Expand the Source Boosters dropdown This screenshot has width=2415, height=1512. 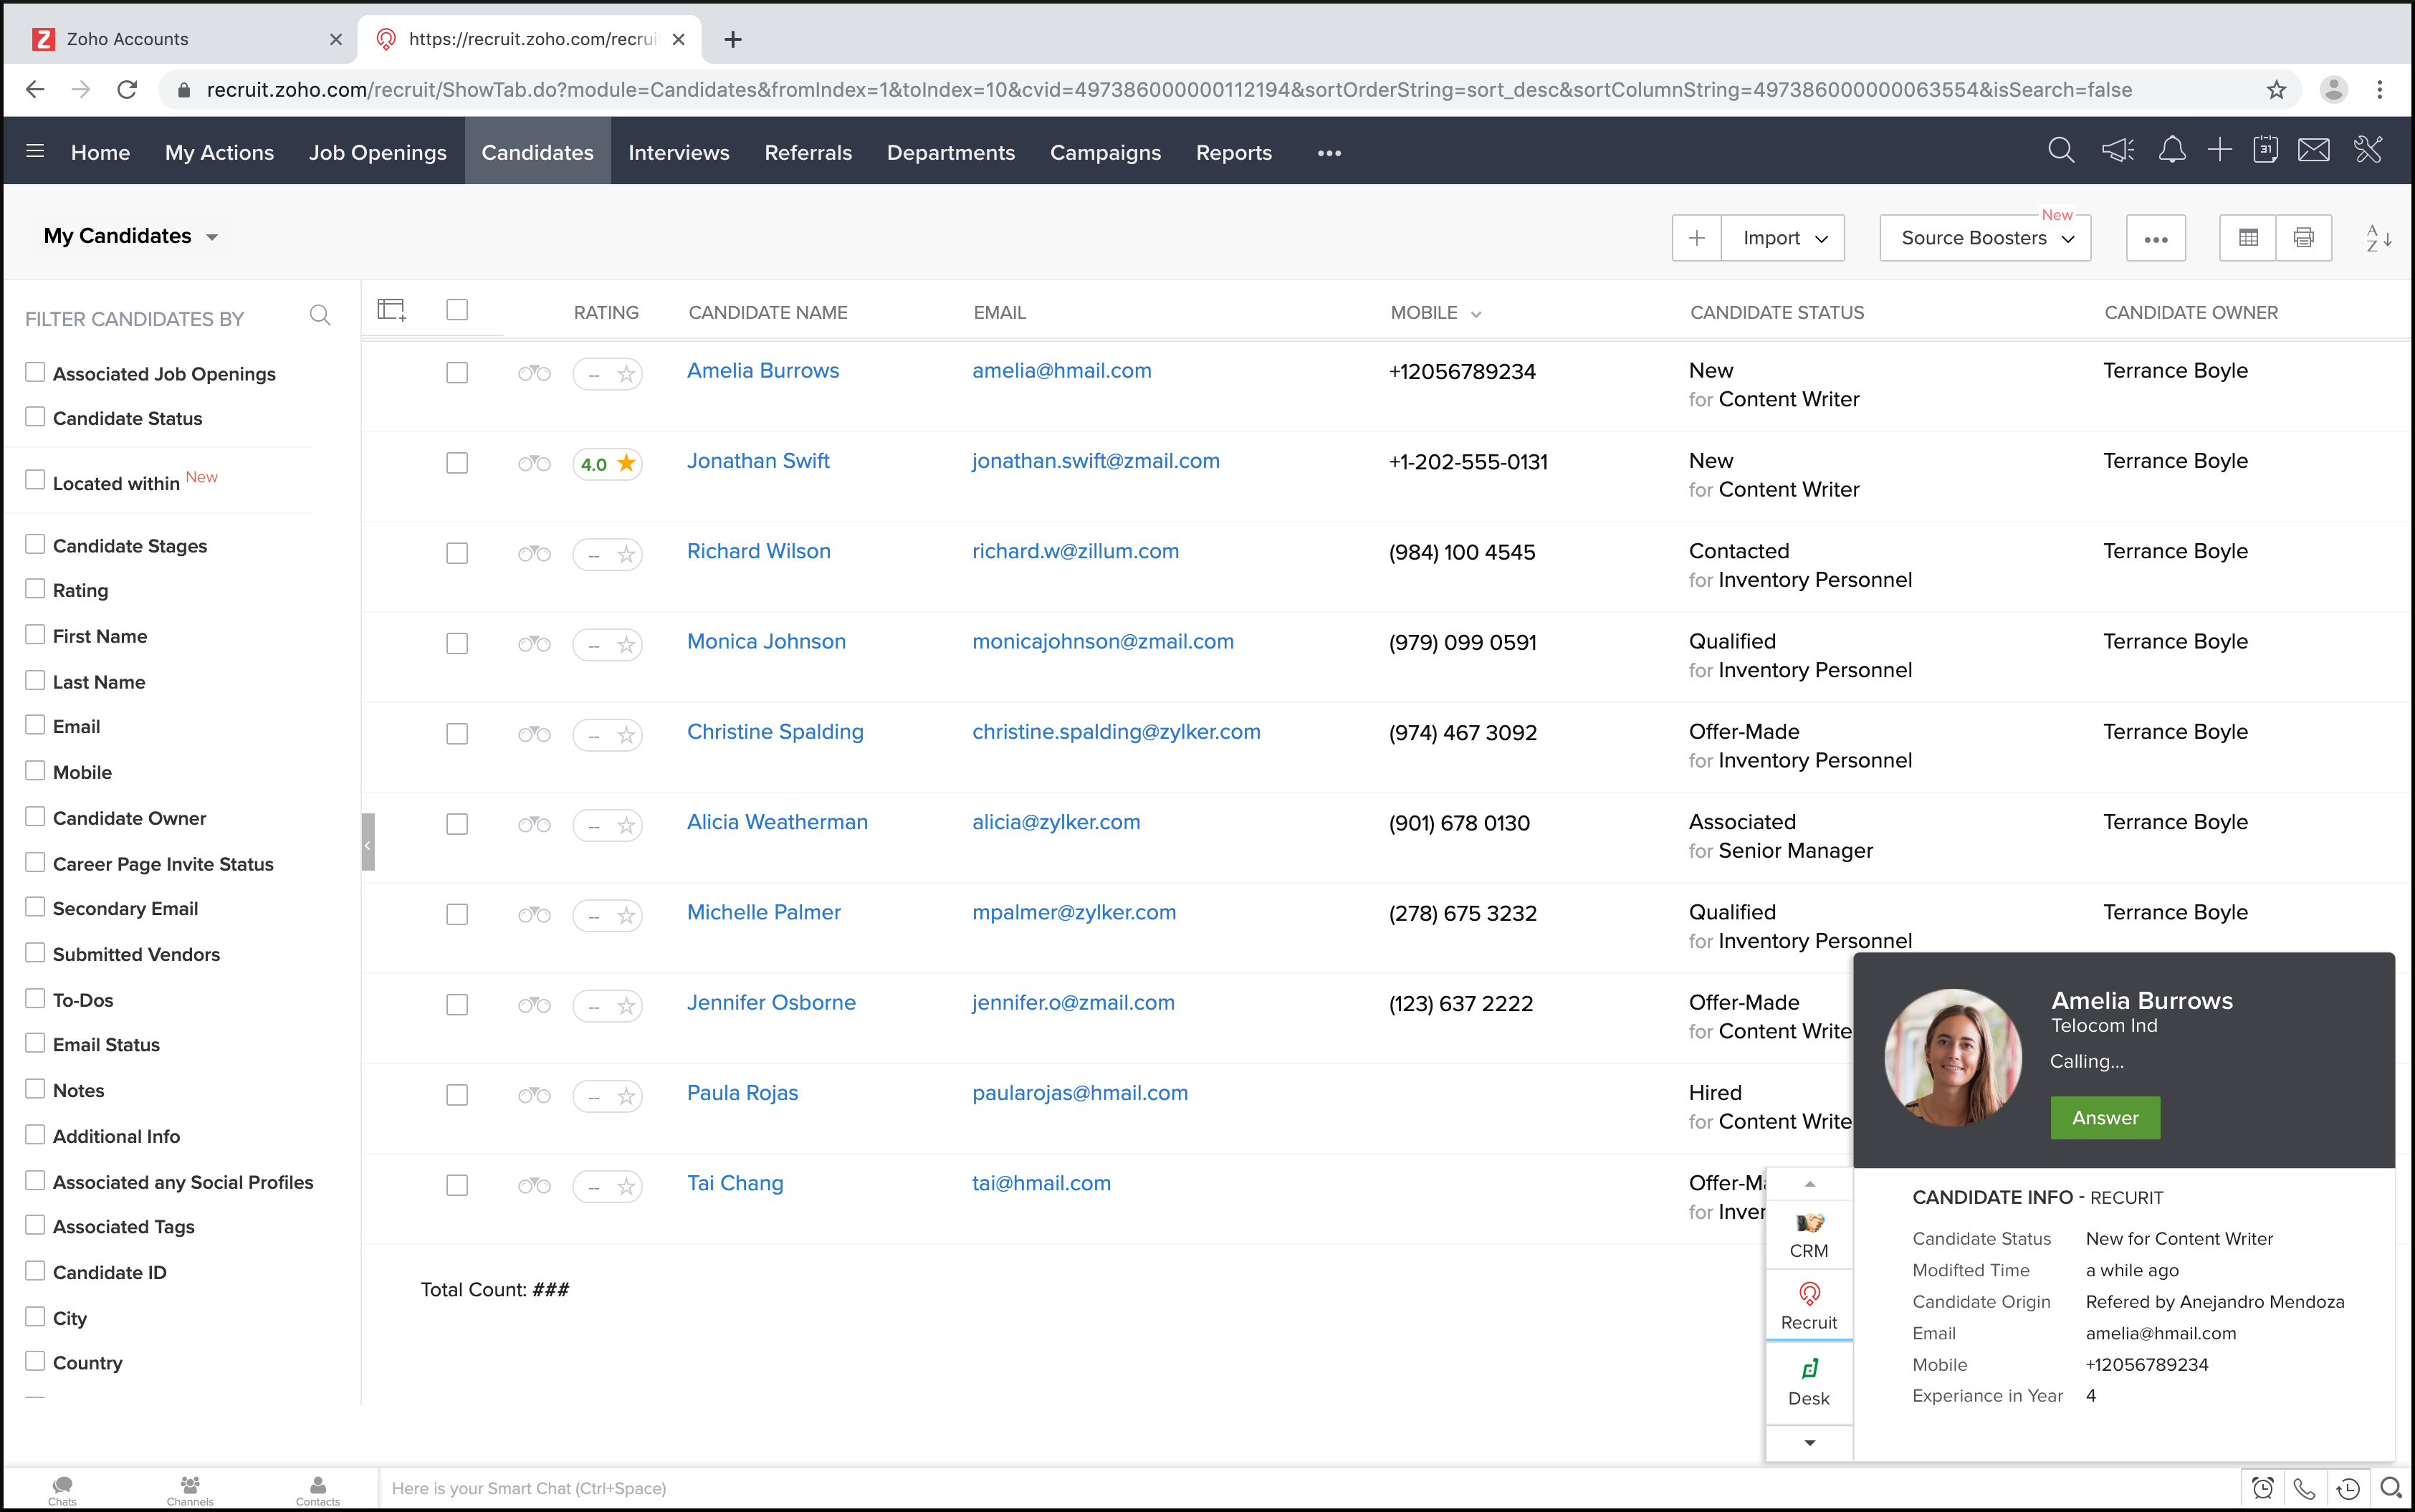click(1986, 238)
